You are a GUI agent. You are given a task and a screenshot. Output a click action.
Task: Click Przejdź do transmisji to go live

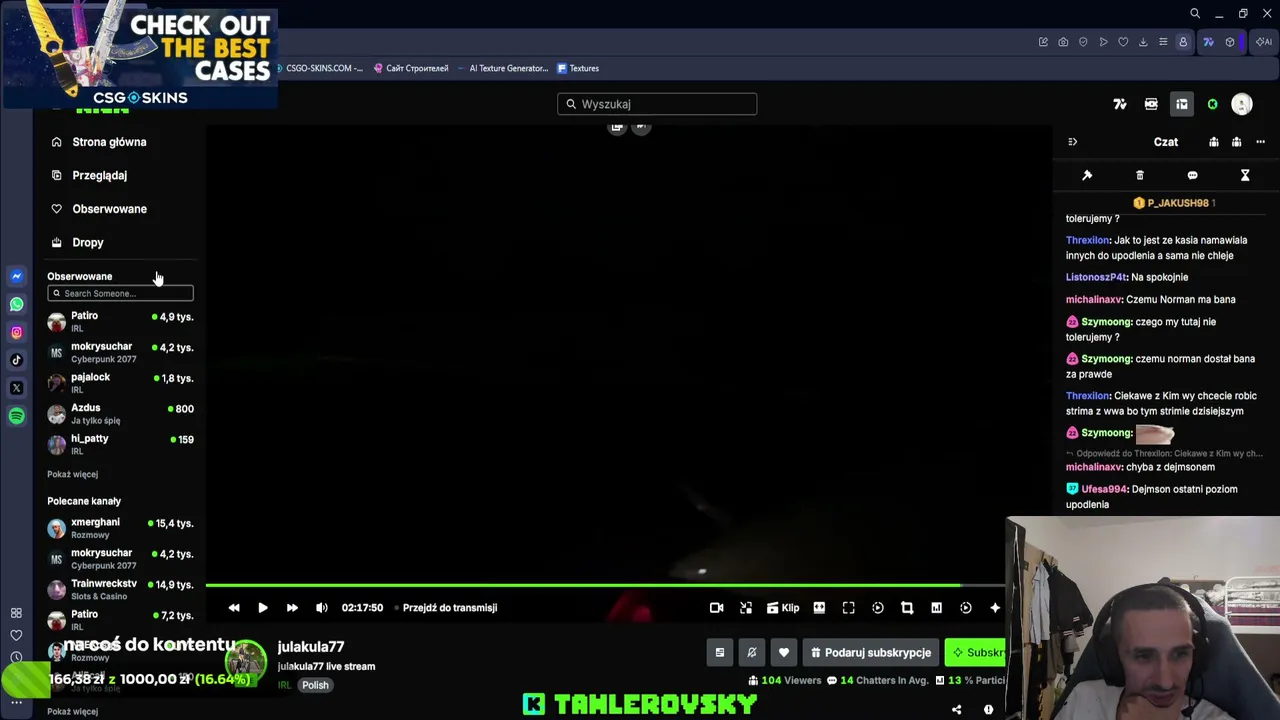coord(450,608)
